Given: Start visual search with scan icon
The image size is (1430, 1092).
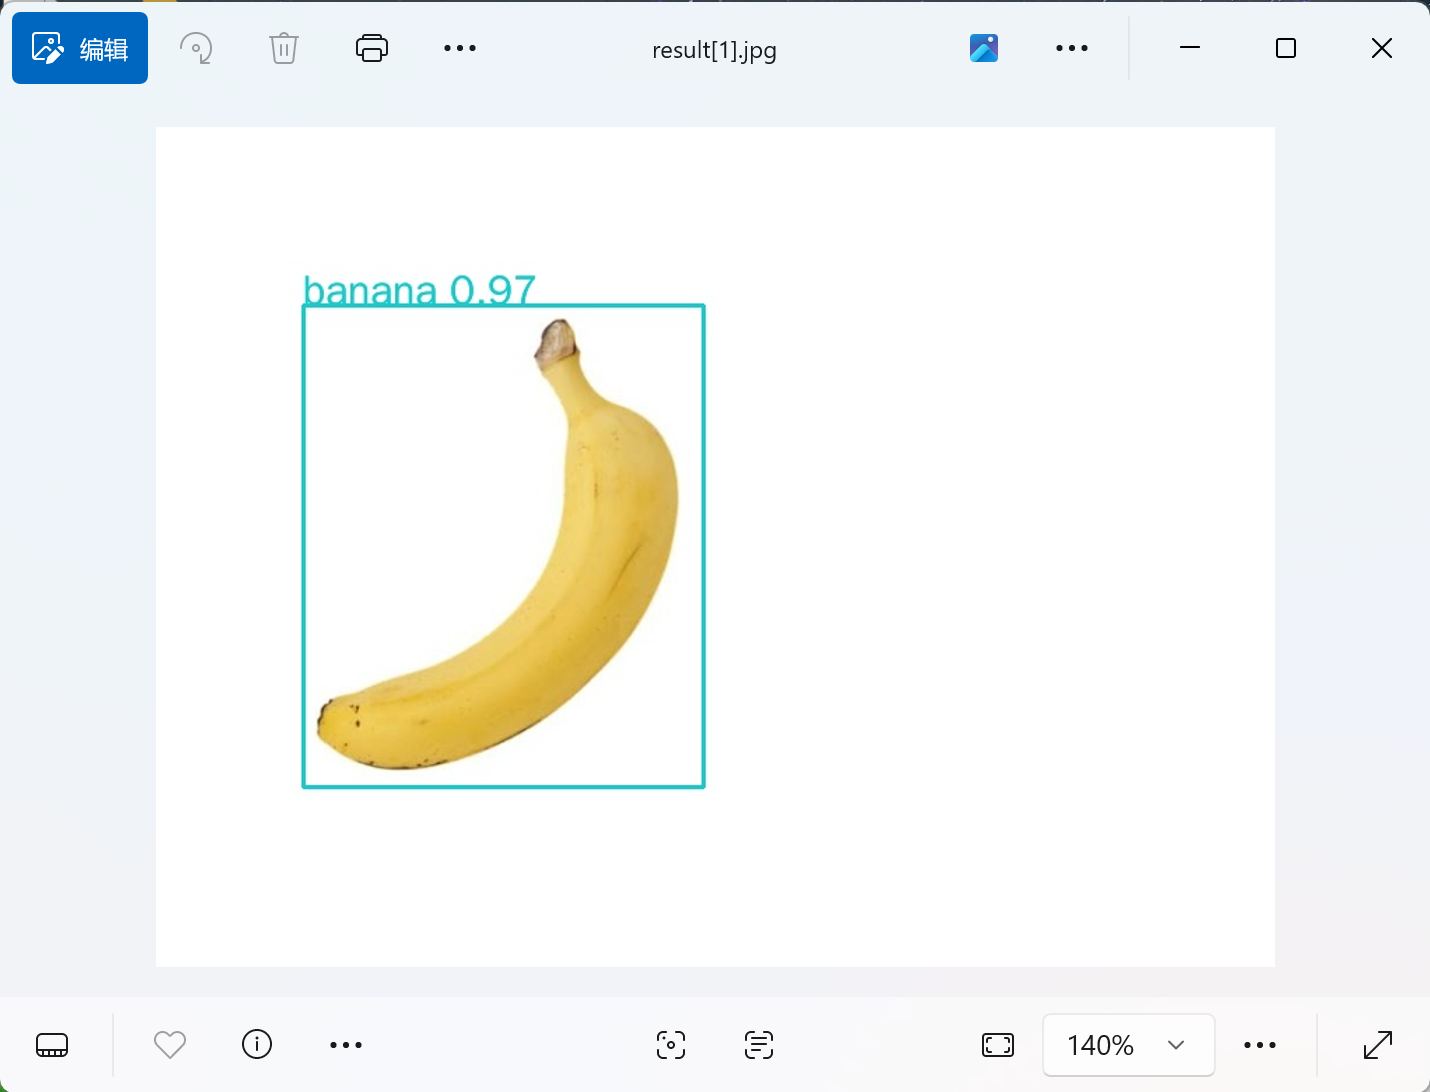Looking at the screenshot, I should 671,1045.
